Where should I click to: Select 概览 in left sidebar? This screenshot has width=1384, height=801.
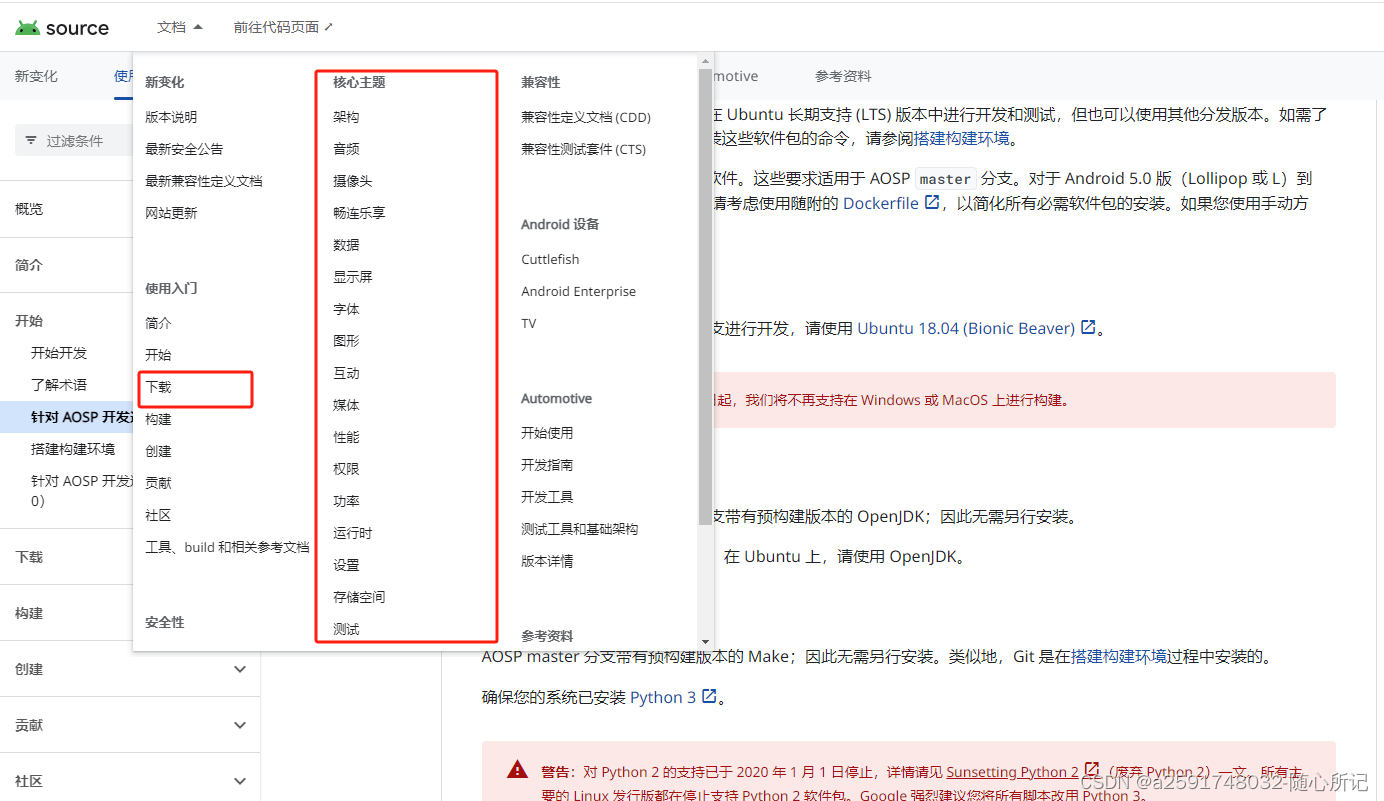tap(29, 209)
